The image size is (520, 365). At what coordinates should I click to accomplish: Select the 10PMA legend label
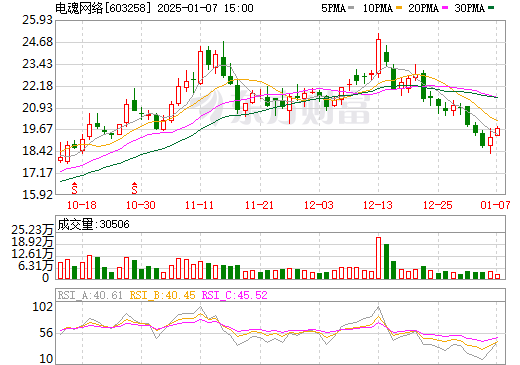point(378,8)
